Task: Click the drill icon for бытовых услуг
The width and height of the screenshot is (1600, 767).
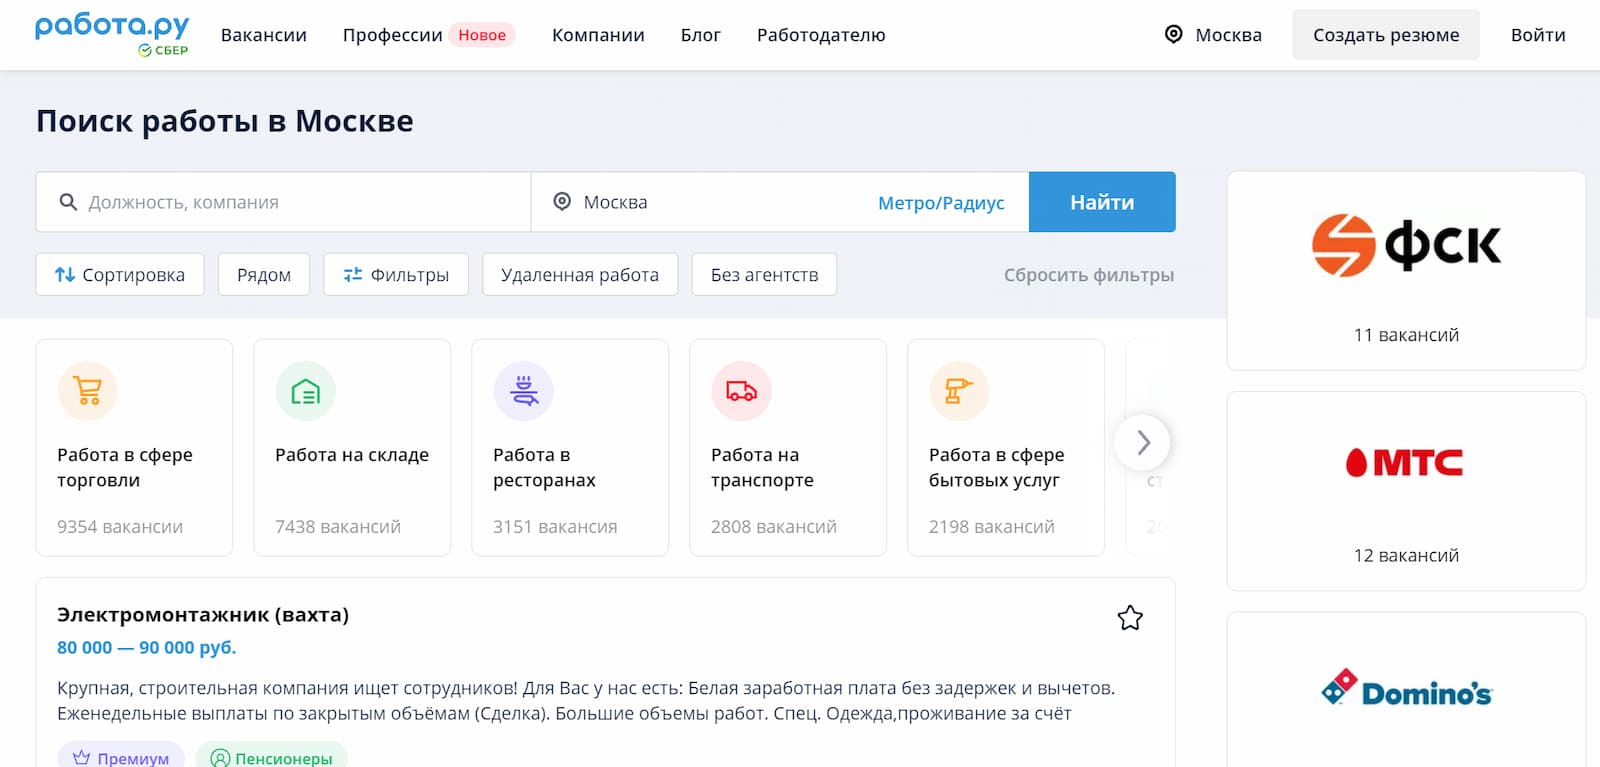Action: tap(960, 391)
